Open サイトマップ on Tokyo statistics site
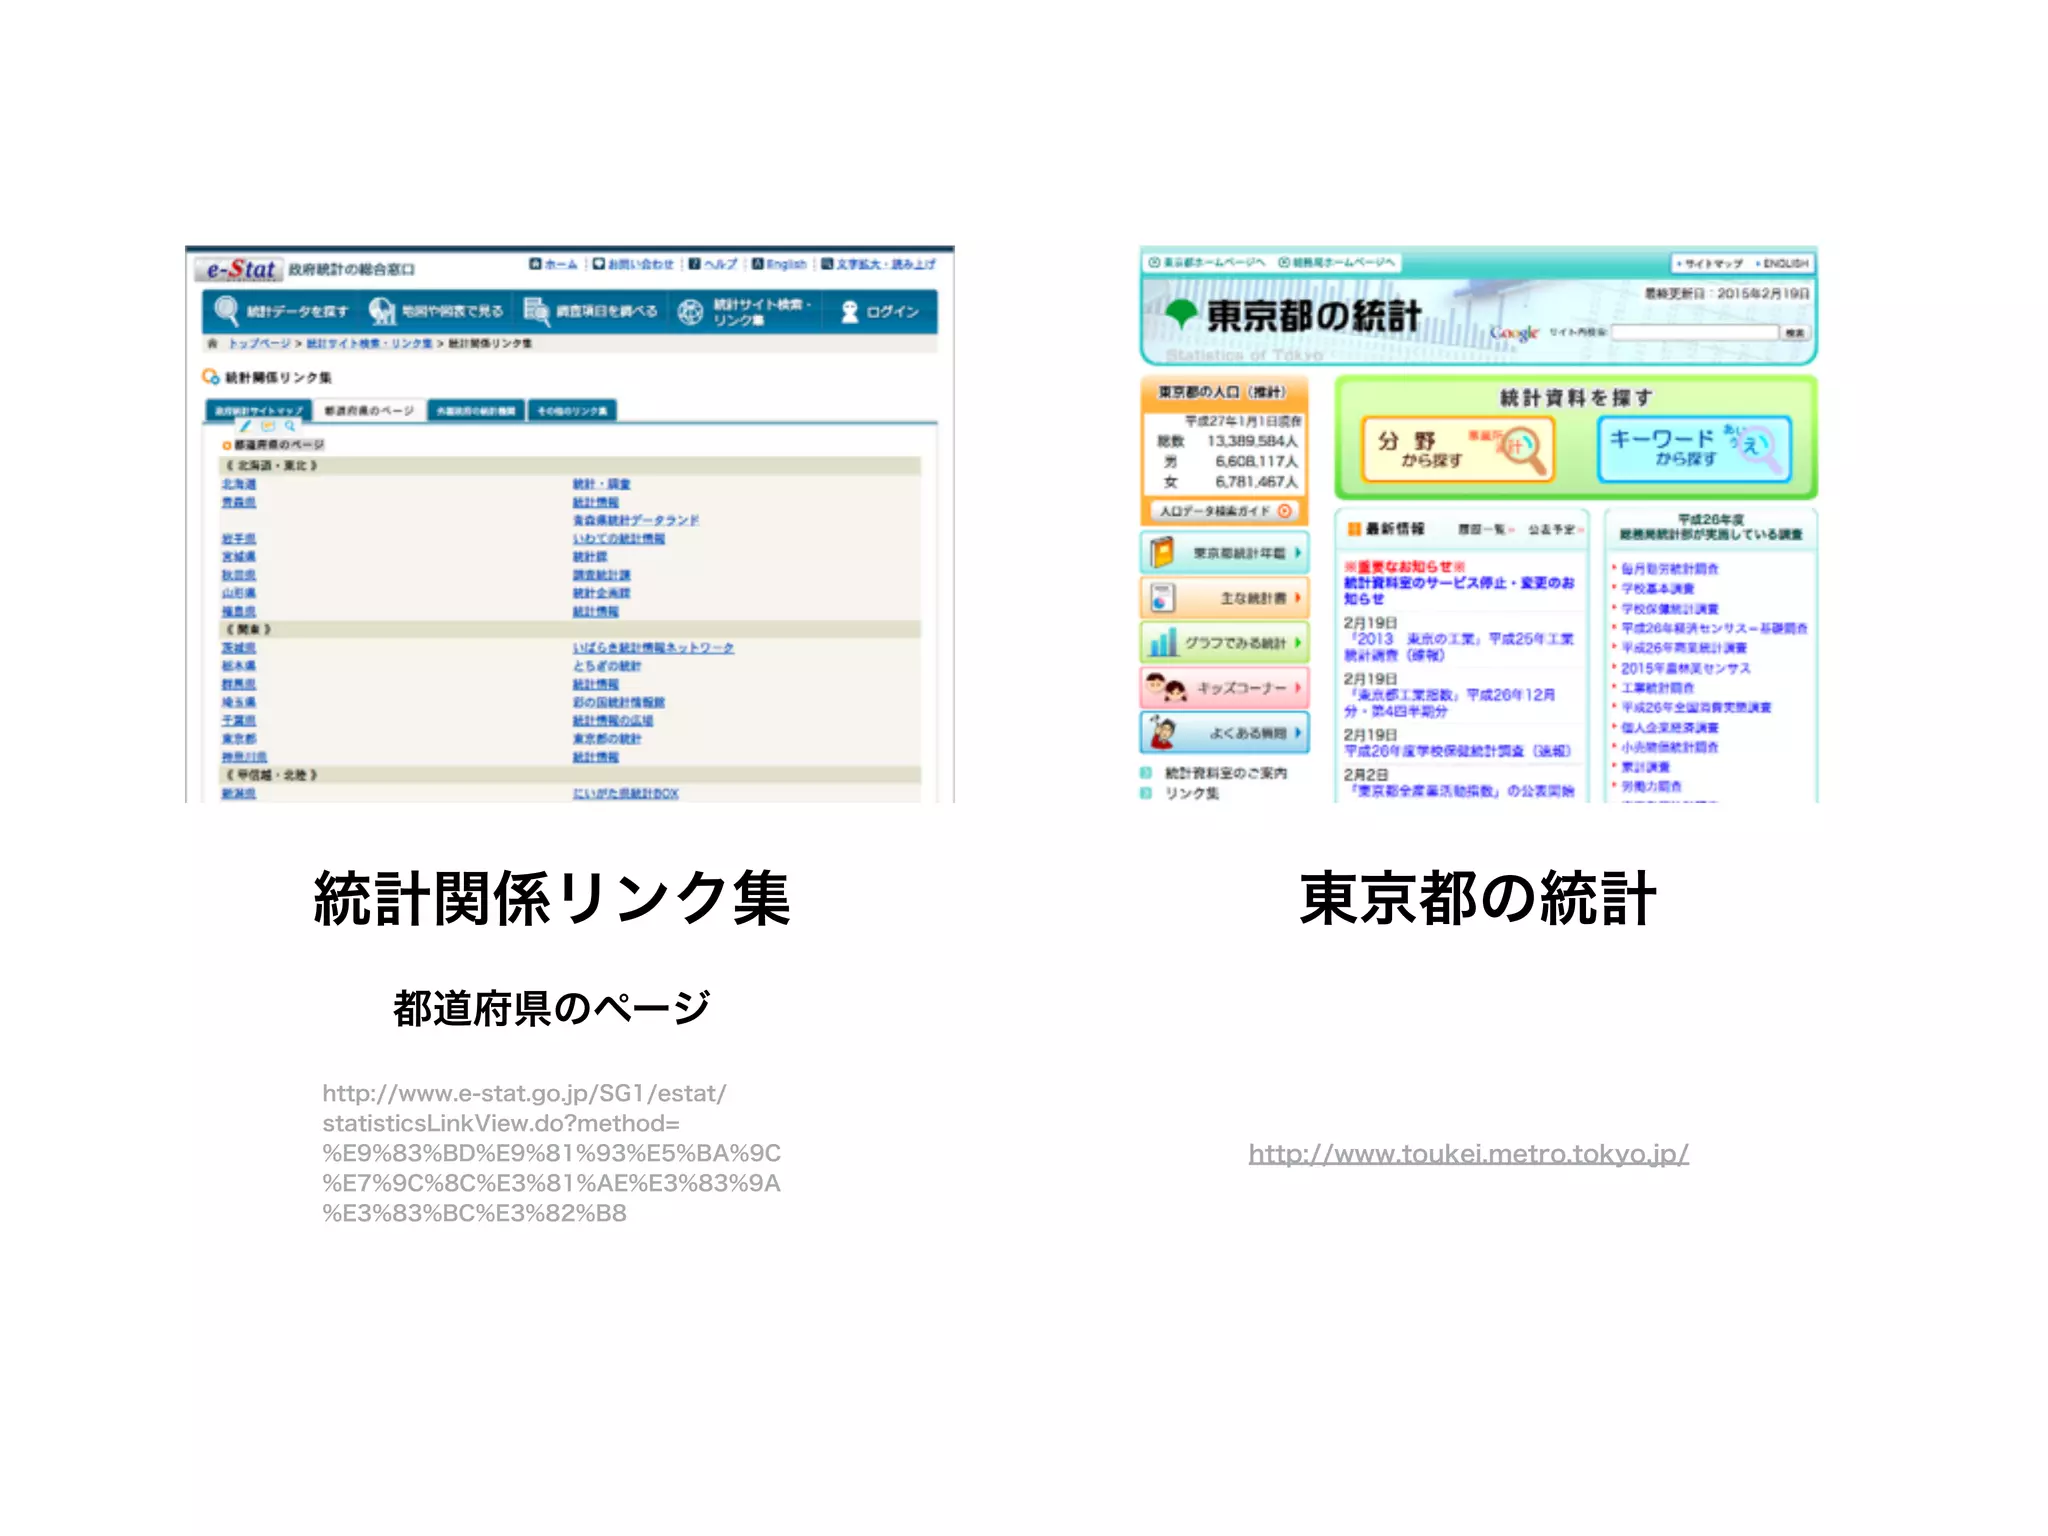2048x1536 pixels. point(1710,263)
